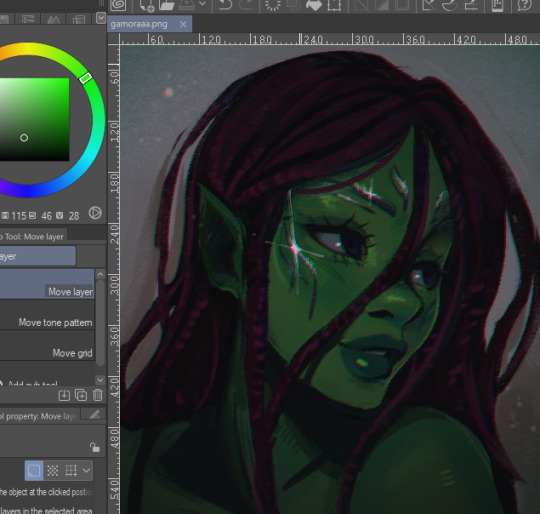Open Help via question mark bubble icon

525,5
